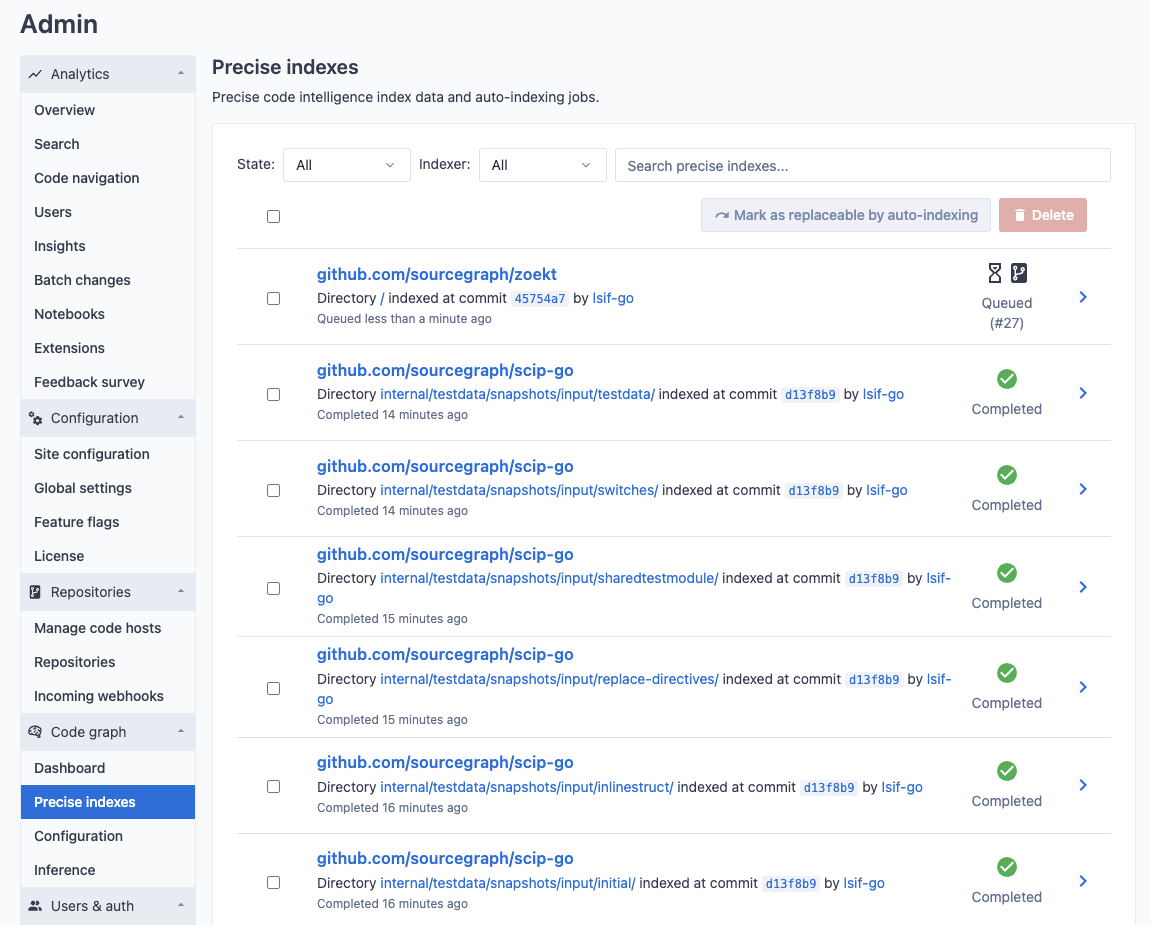Screen dimensions: 1151x925
Task: Click the 'Queued (#27)' status text
Action: point(1007,313)
